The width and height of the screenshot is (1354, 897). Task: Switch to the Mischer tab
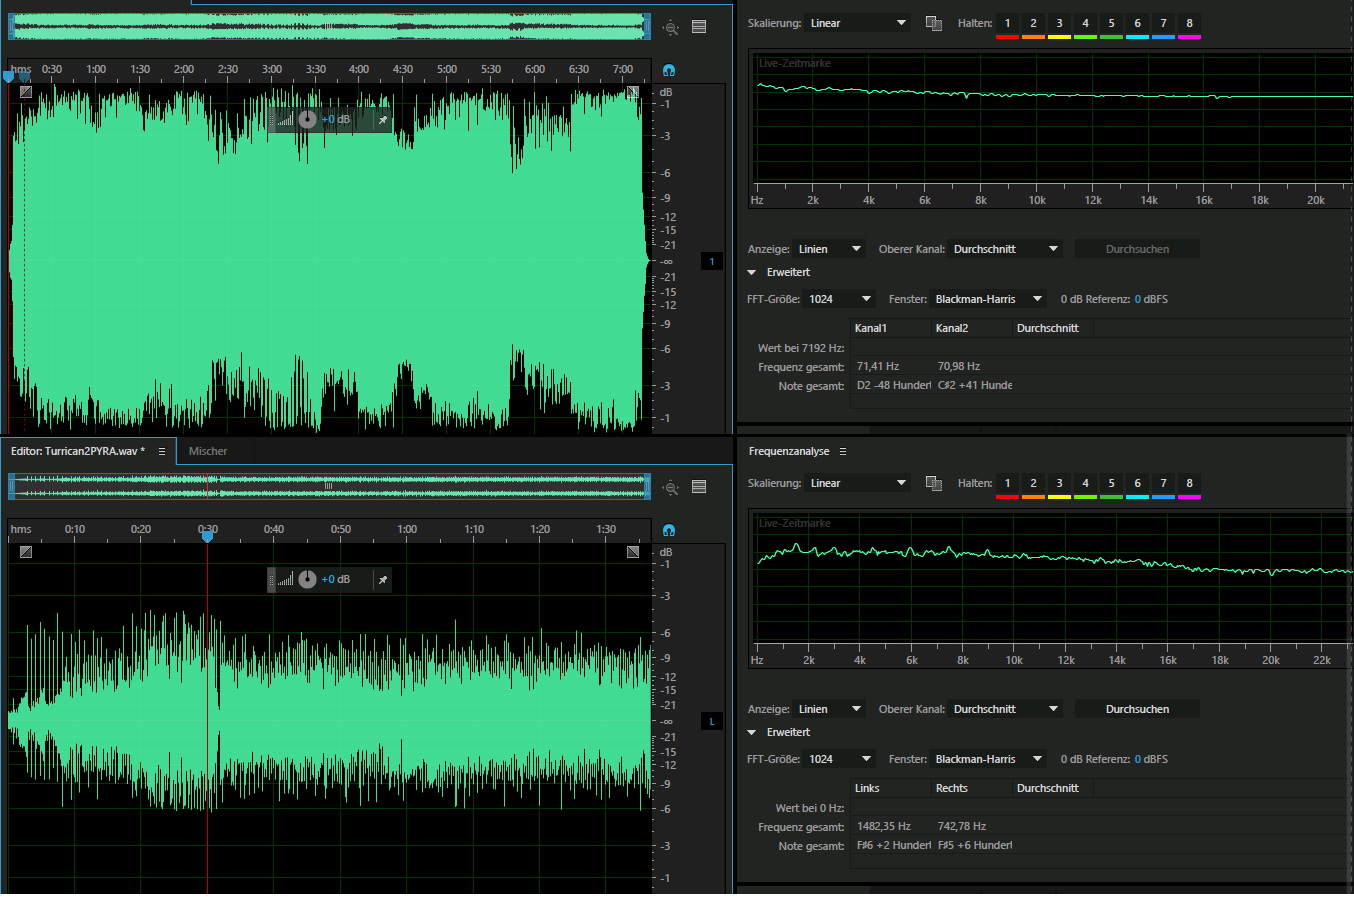tap(208, 452)
